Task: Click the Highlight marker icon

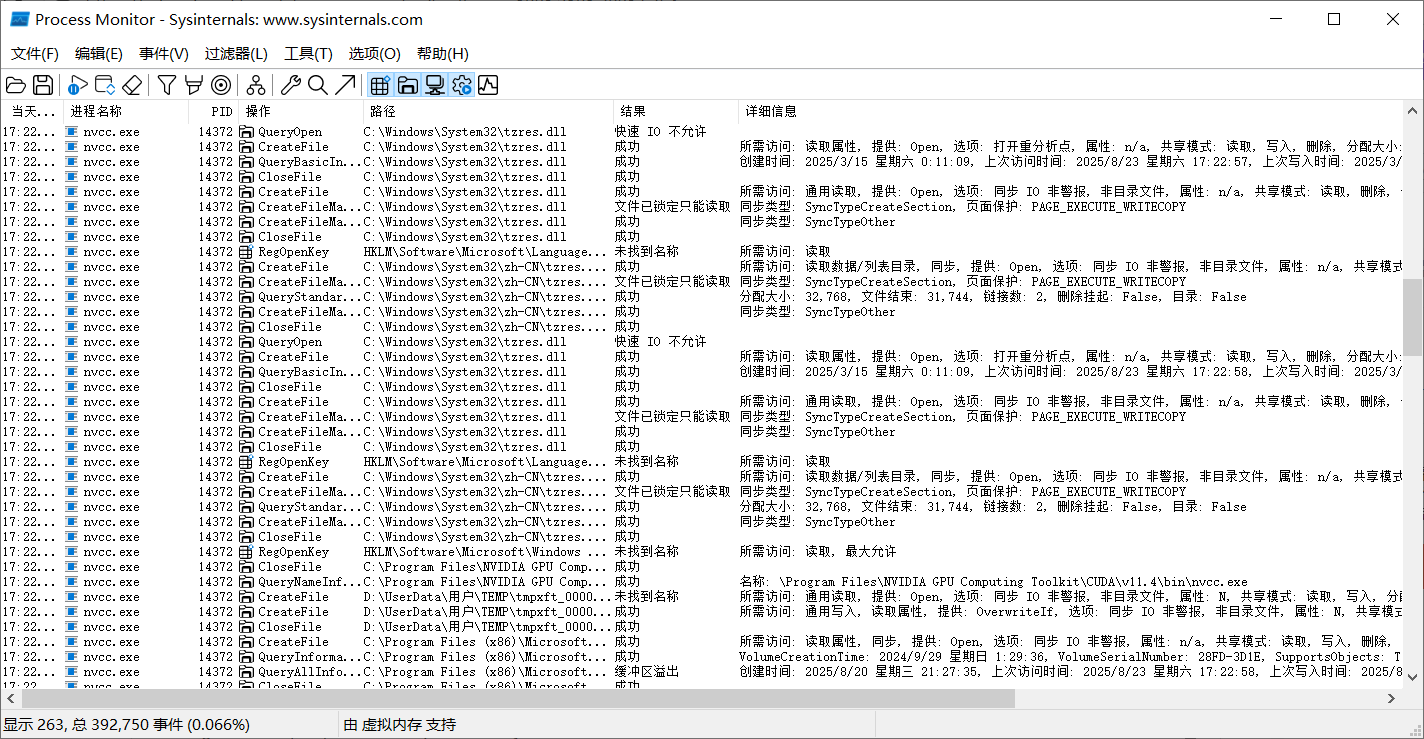Action: point(194,85)
